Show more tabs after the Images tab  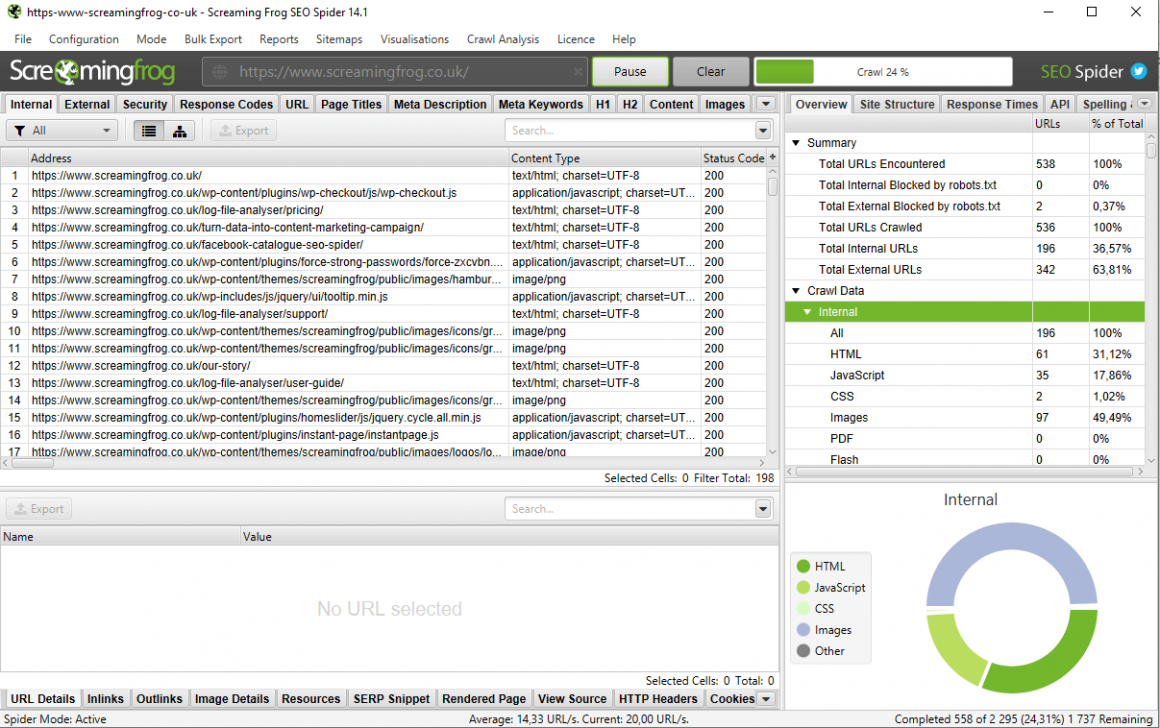click(x=765, y=104)
